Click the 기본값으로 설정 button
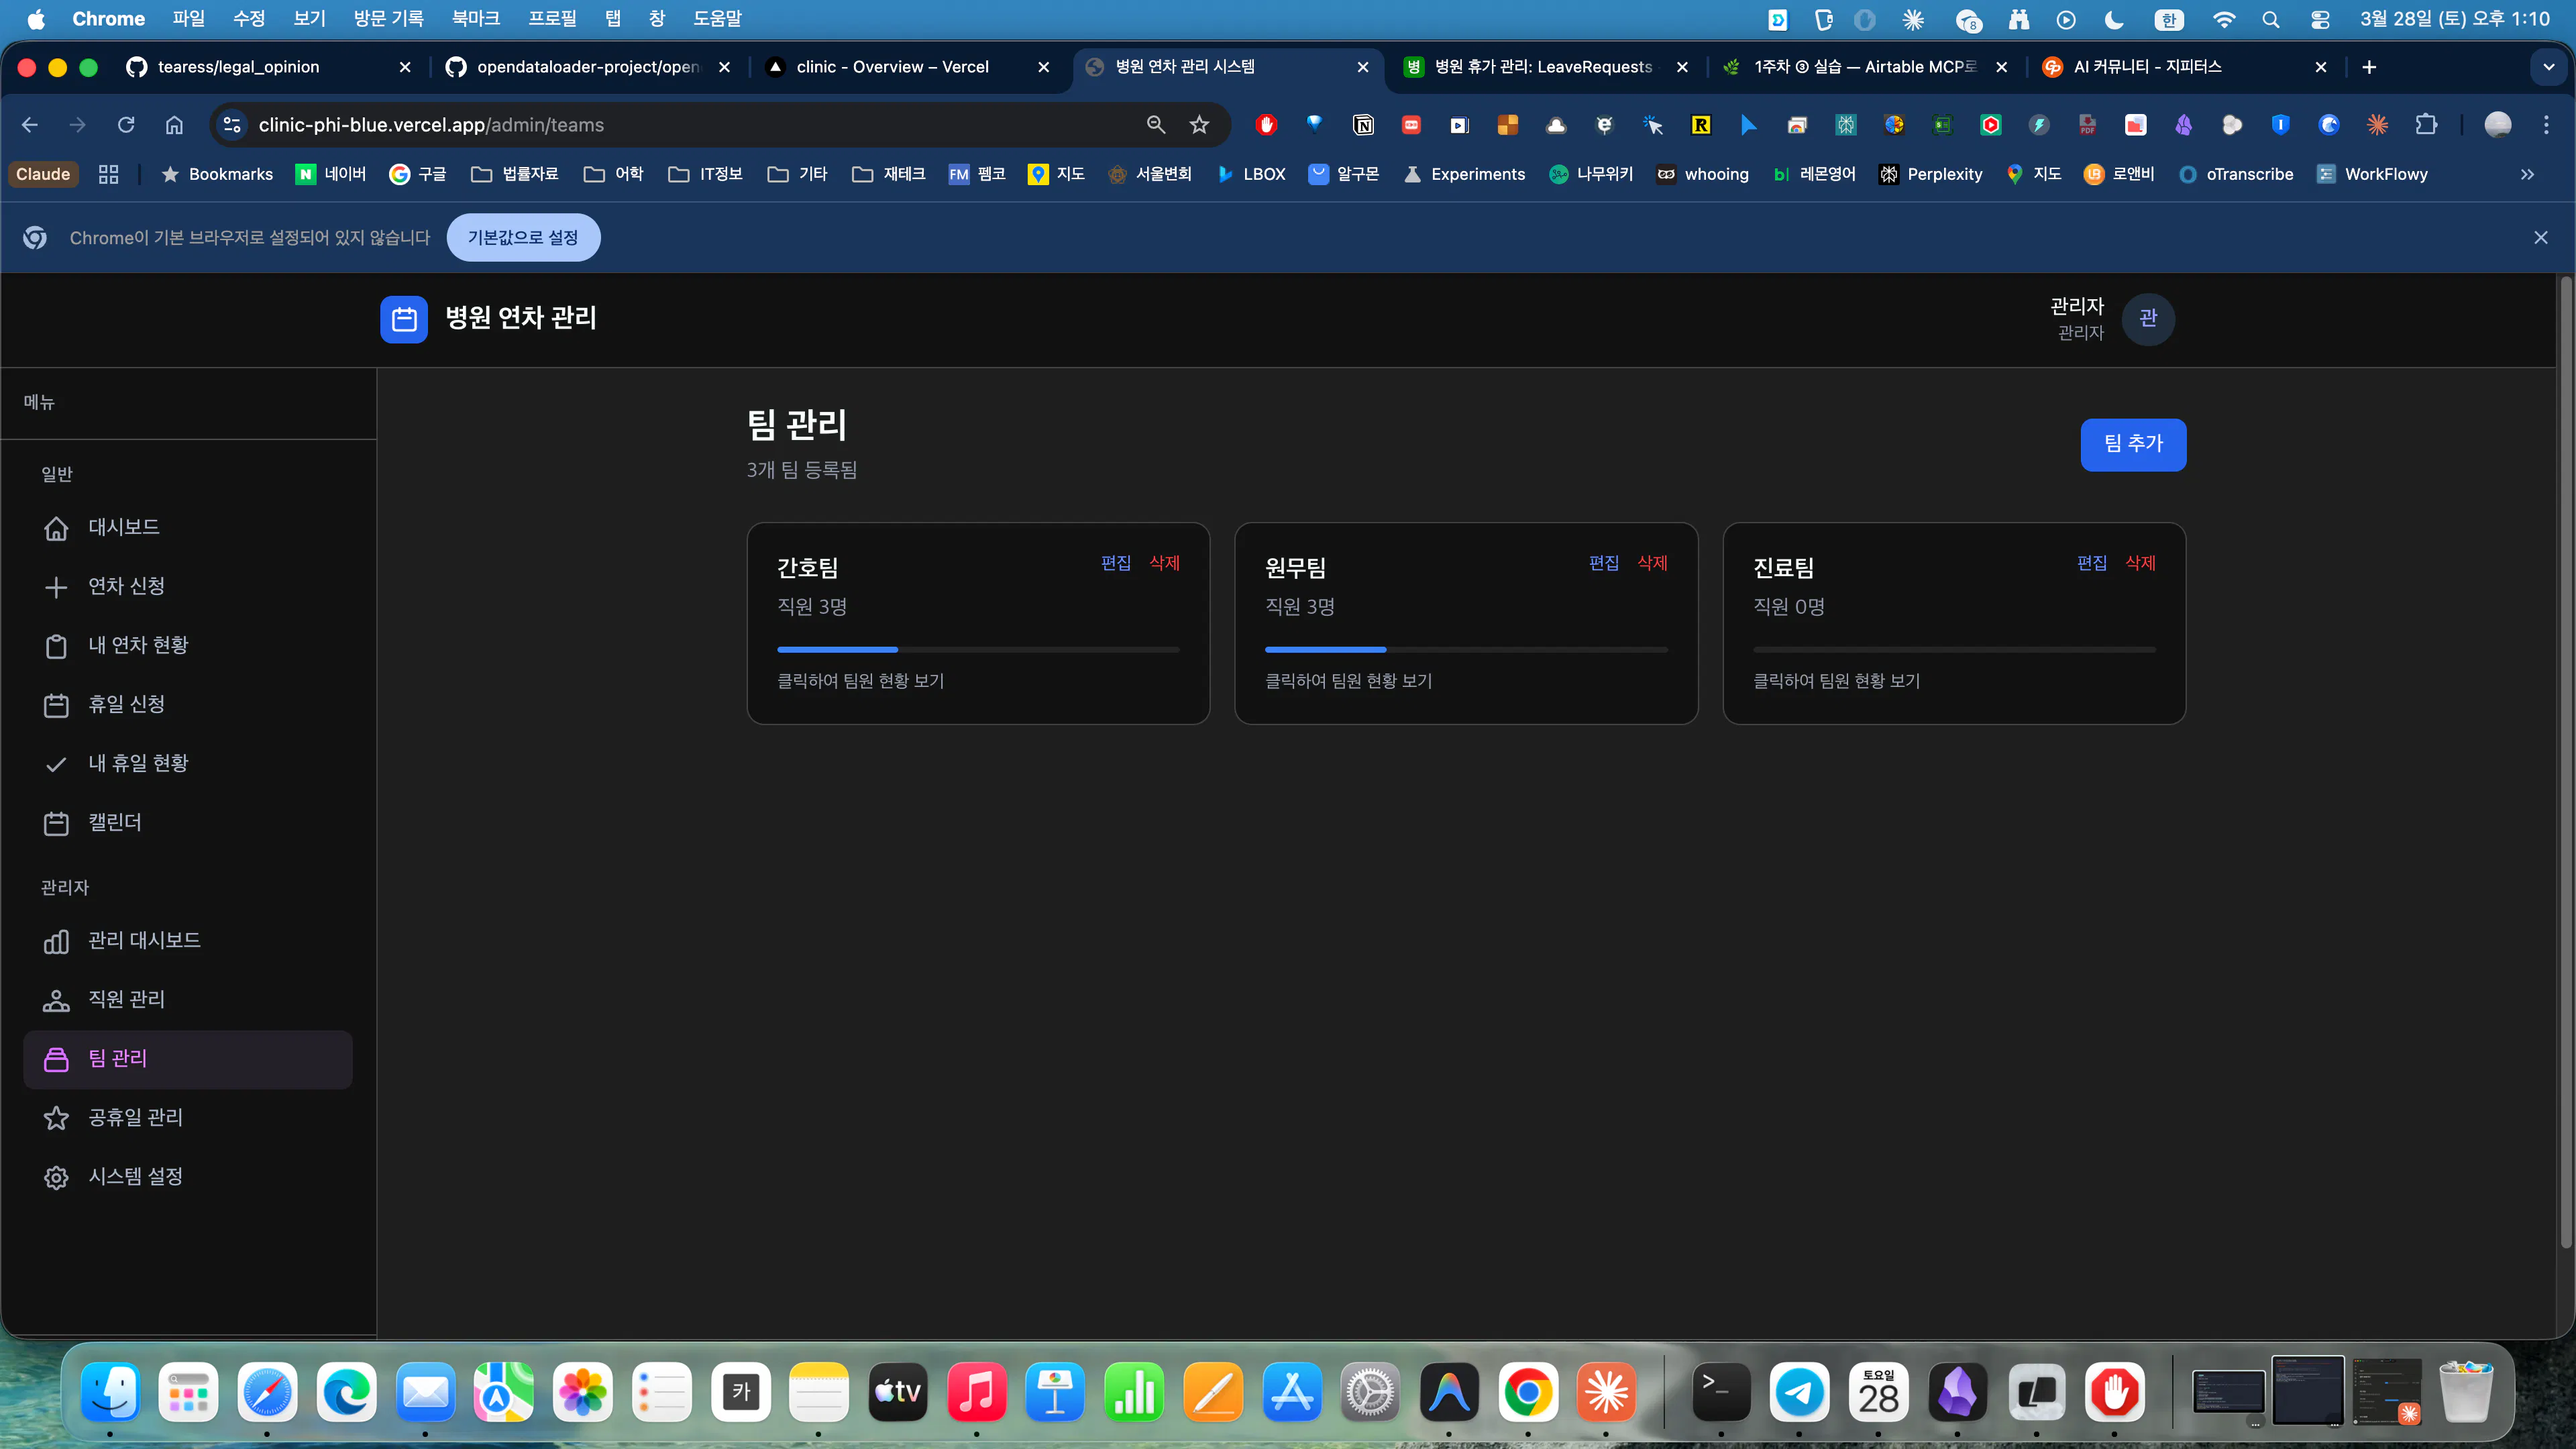The width and height of the screenshot is (2576, 1449). pyautogui.click(x=523, y=238)
